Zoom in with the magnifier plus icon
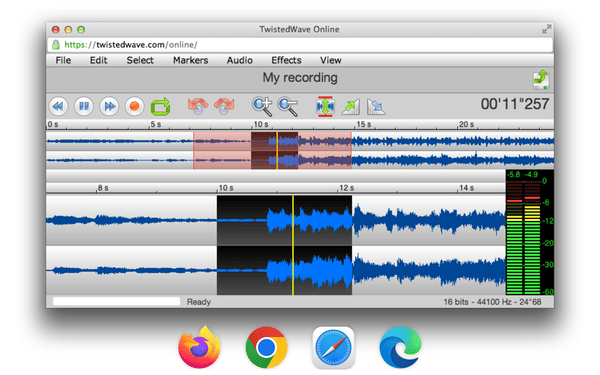This screenshot has width=600, height=375. click(262, 106)
